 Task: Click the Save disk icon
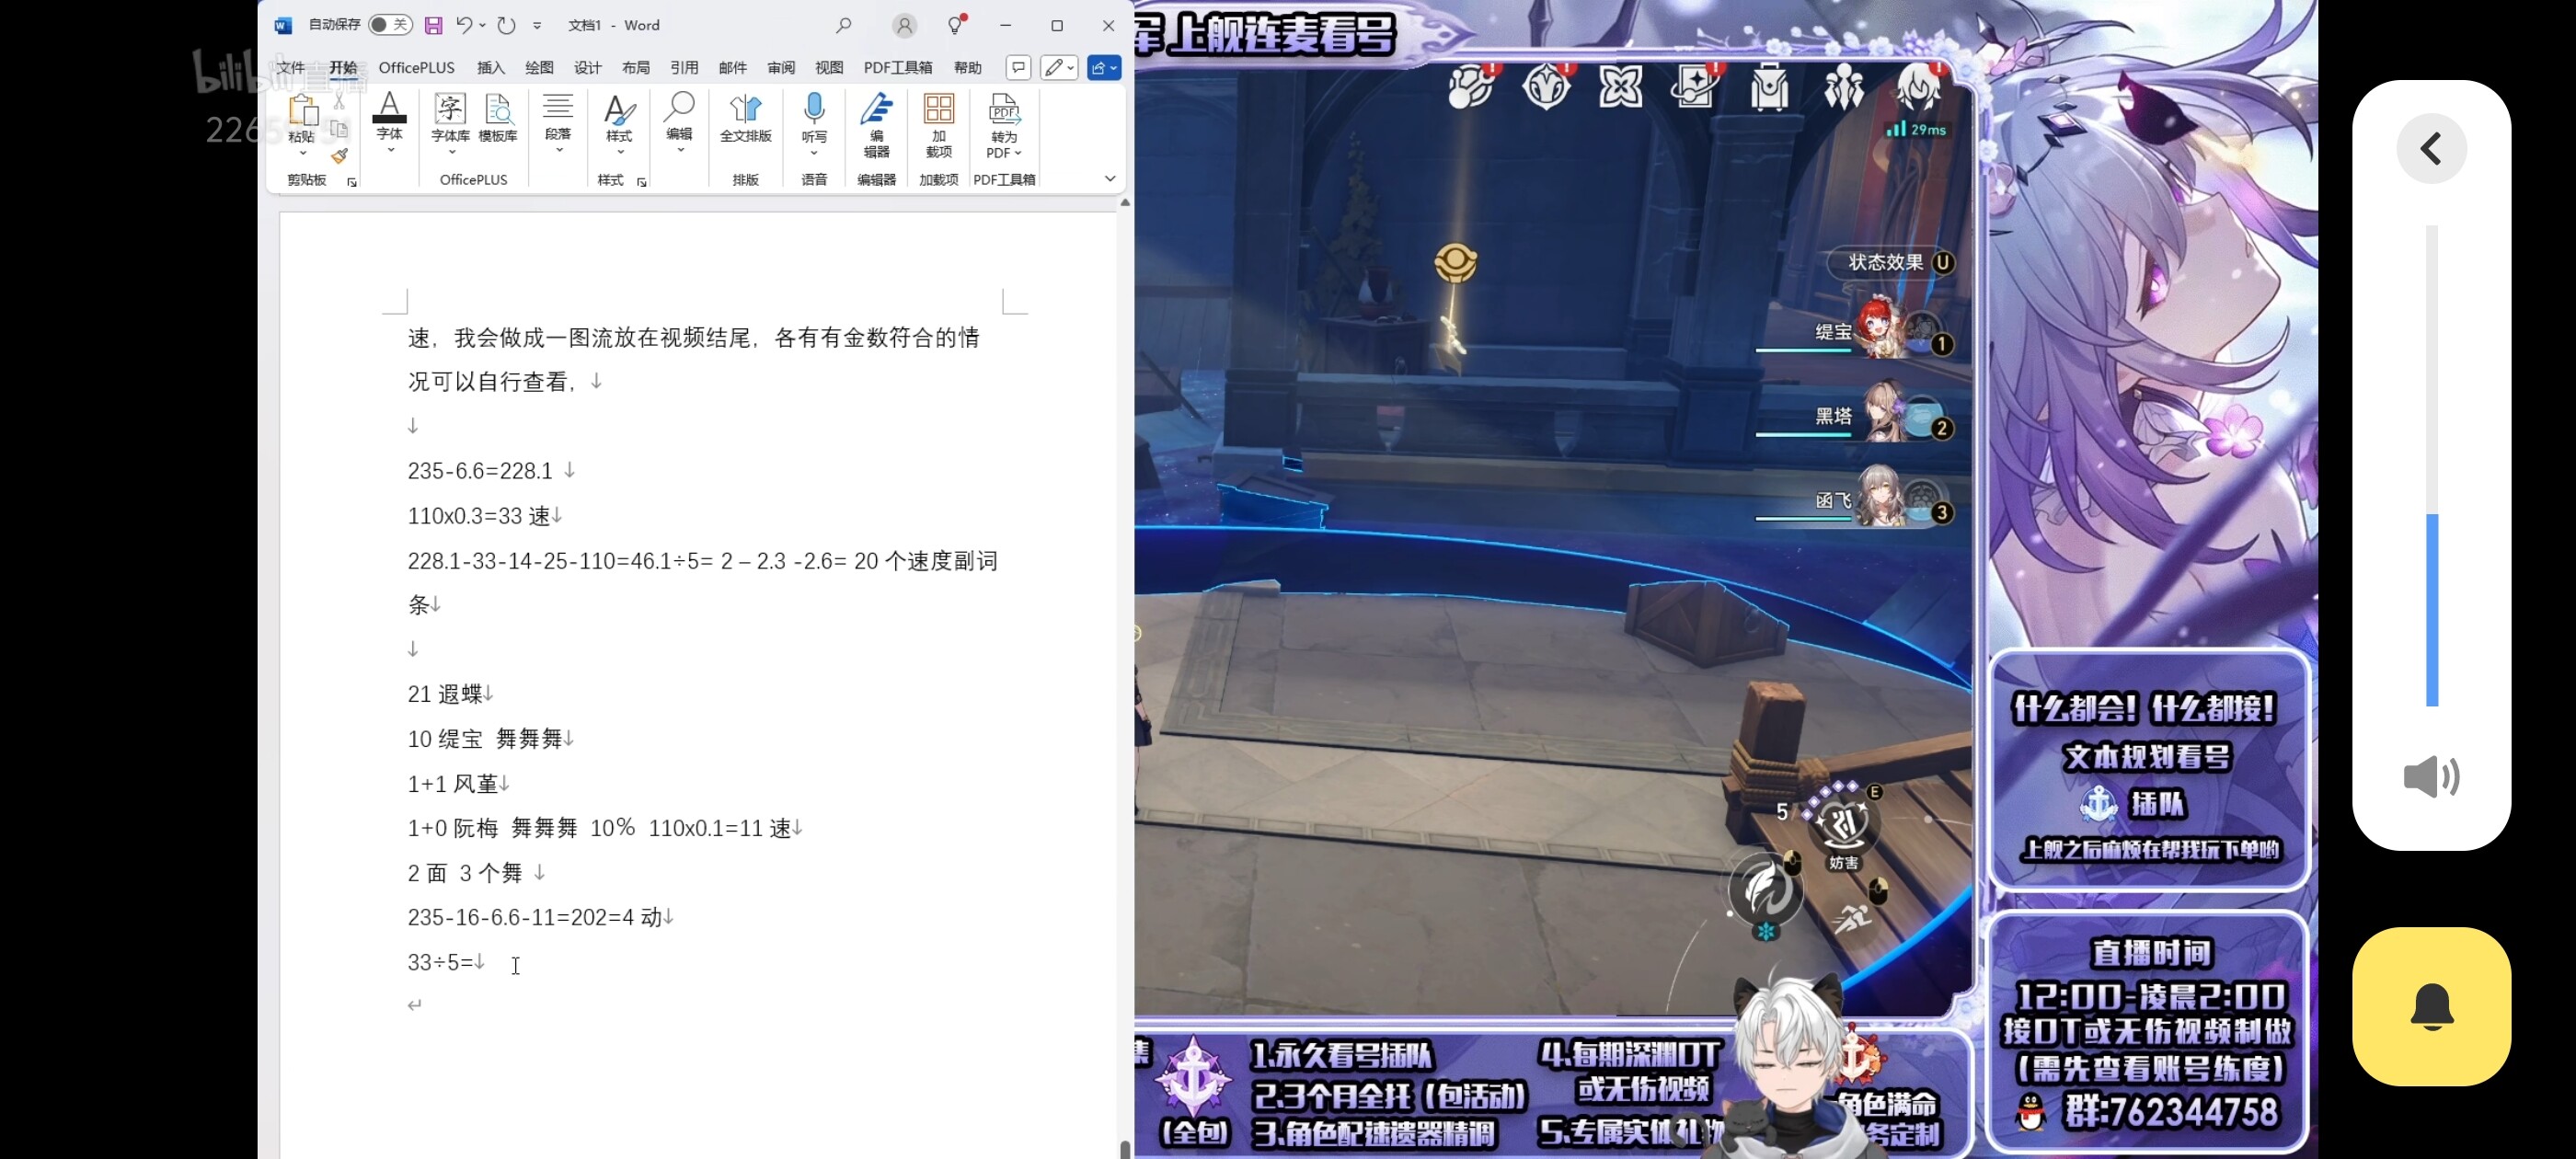click(x=433, y=26)
